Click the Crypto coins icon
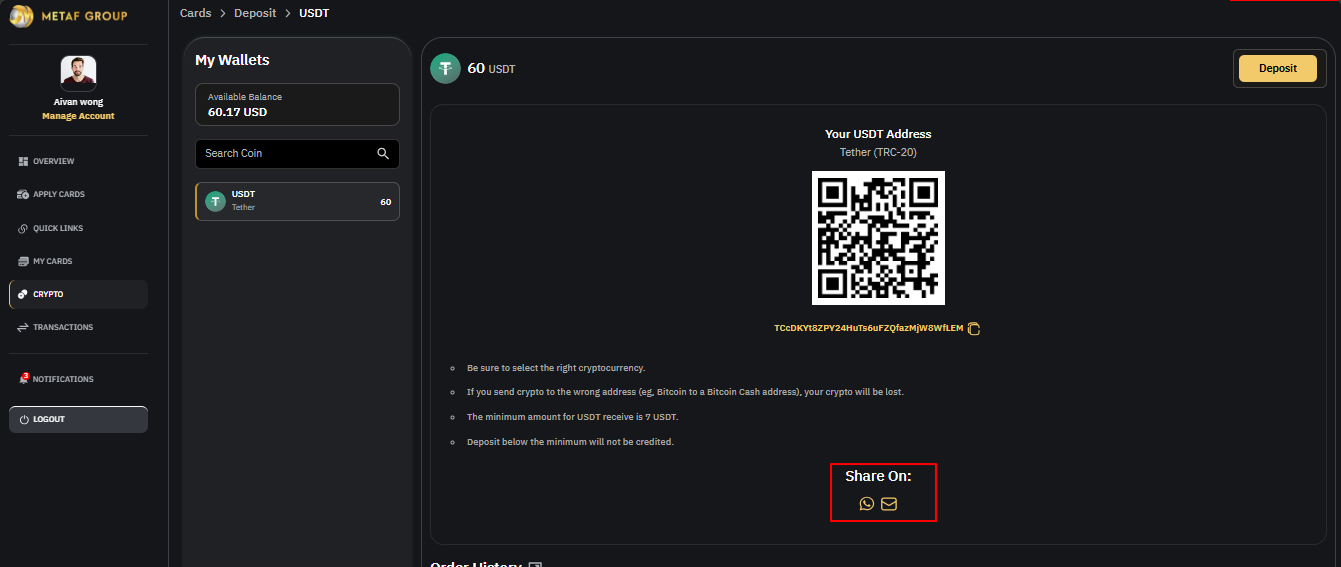Image resolution: width=1341 pixels, height=567 pixels. pyautogui.click(x=23, y=294)
